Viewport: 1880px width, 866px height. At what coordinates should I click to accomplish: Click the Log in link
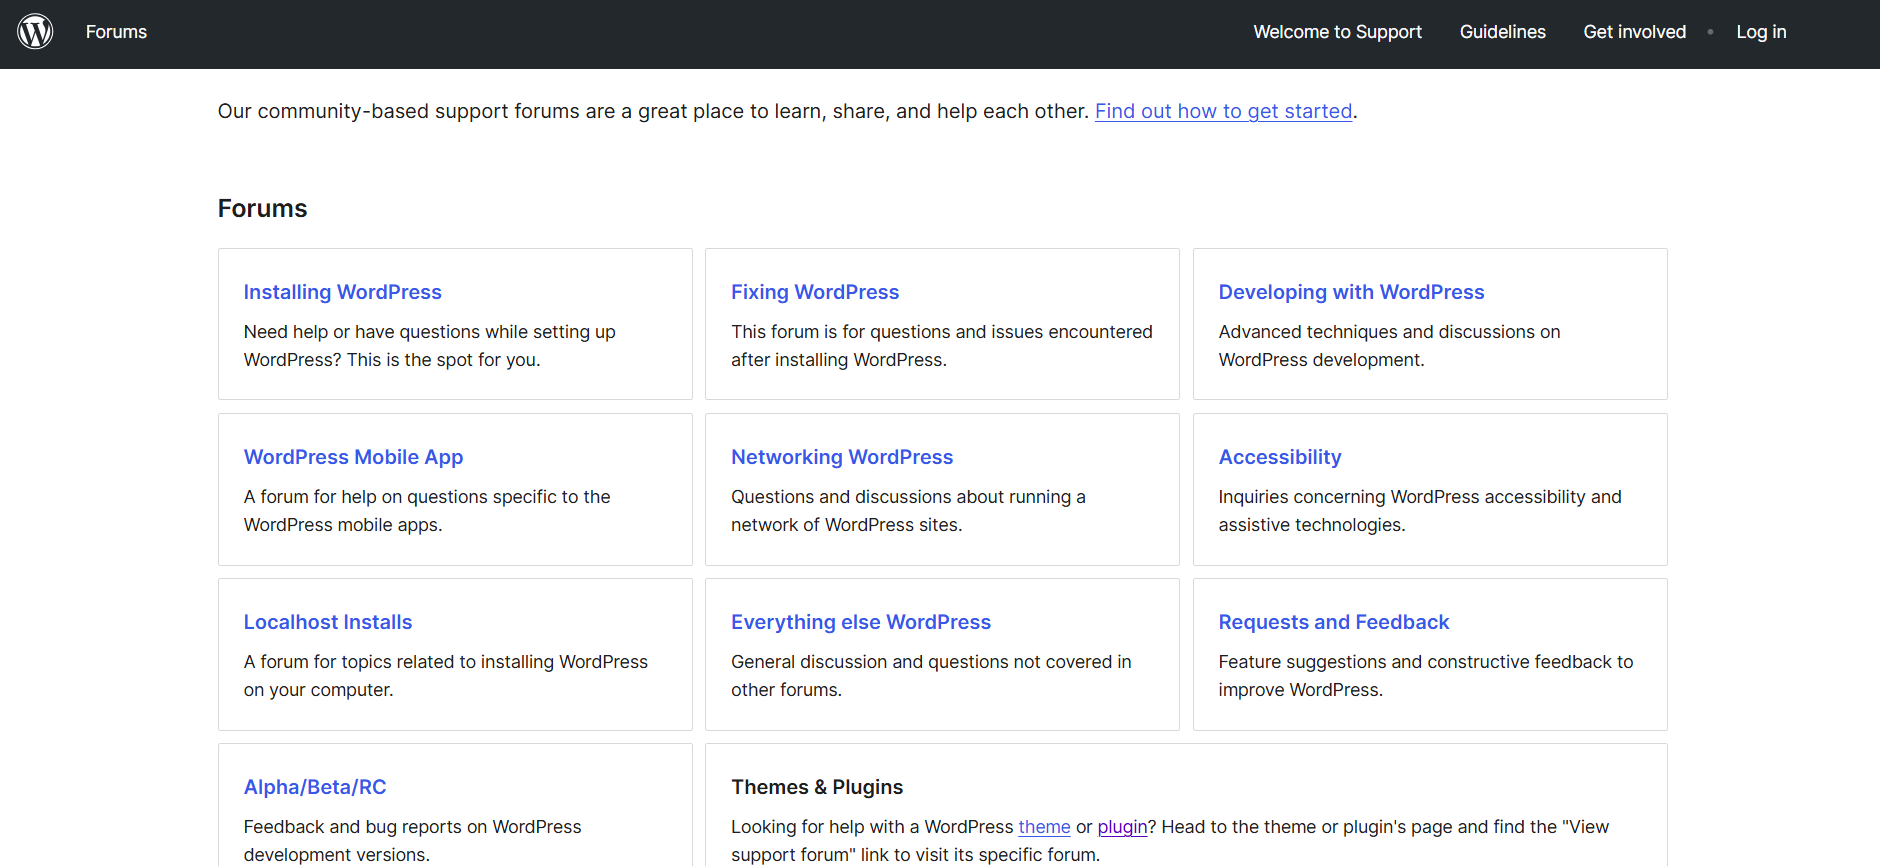1761,32
